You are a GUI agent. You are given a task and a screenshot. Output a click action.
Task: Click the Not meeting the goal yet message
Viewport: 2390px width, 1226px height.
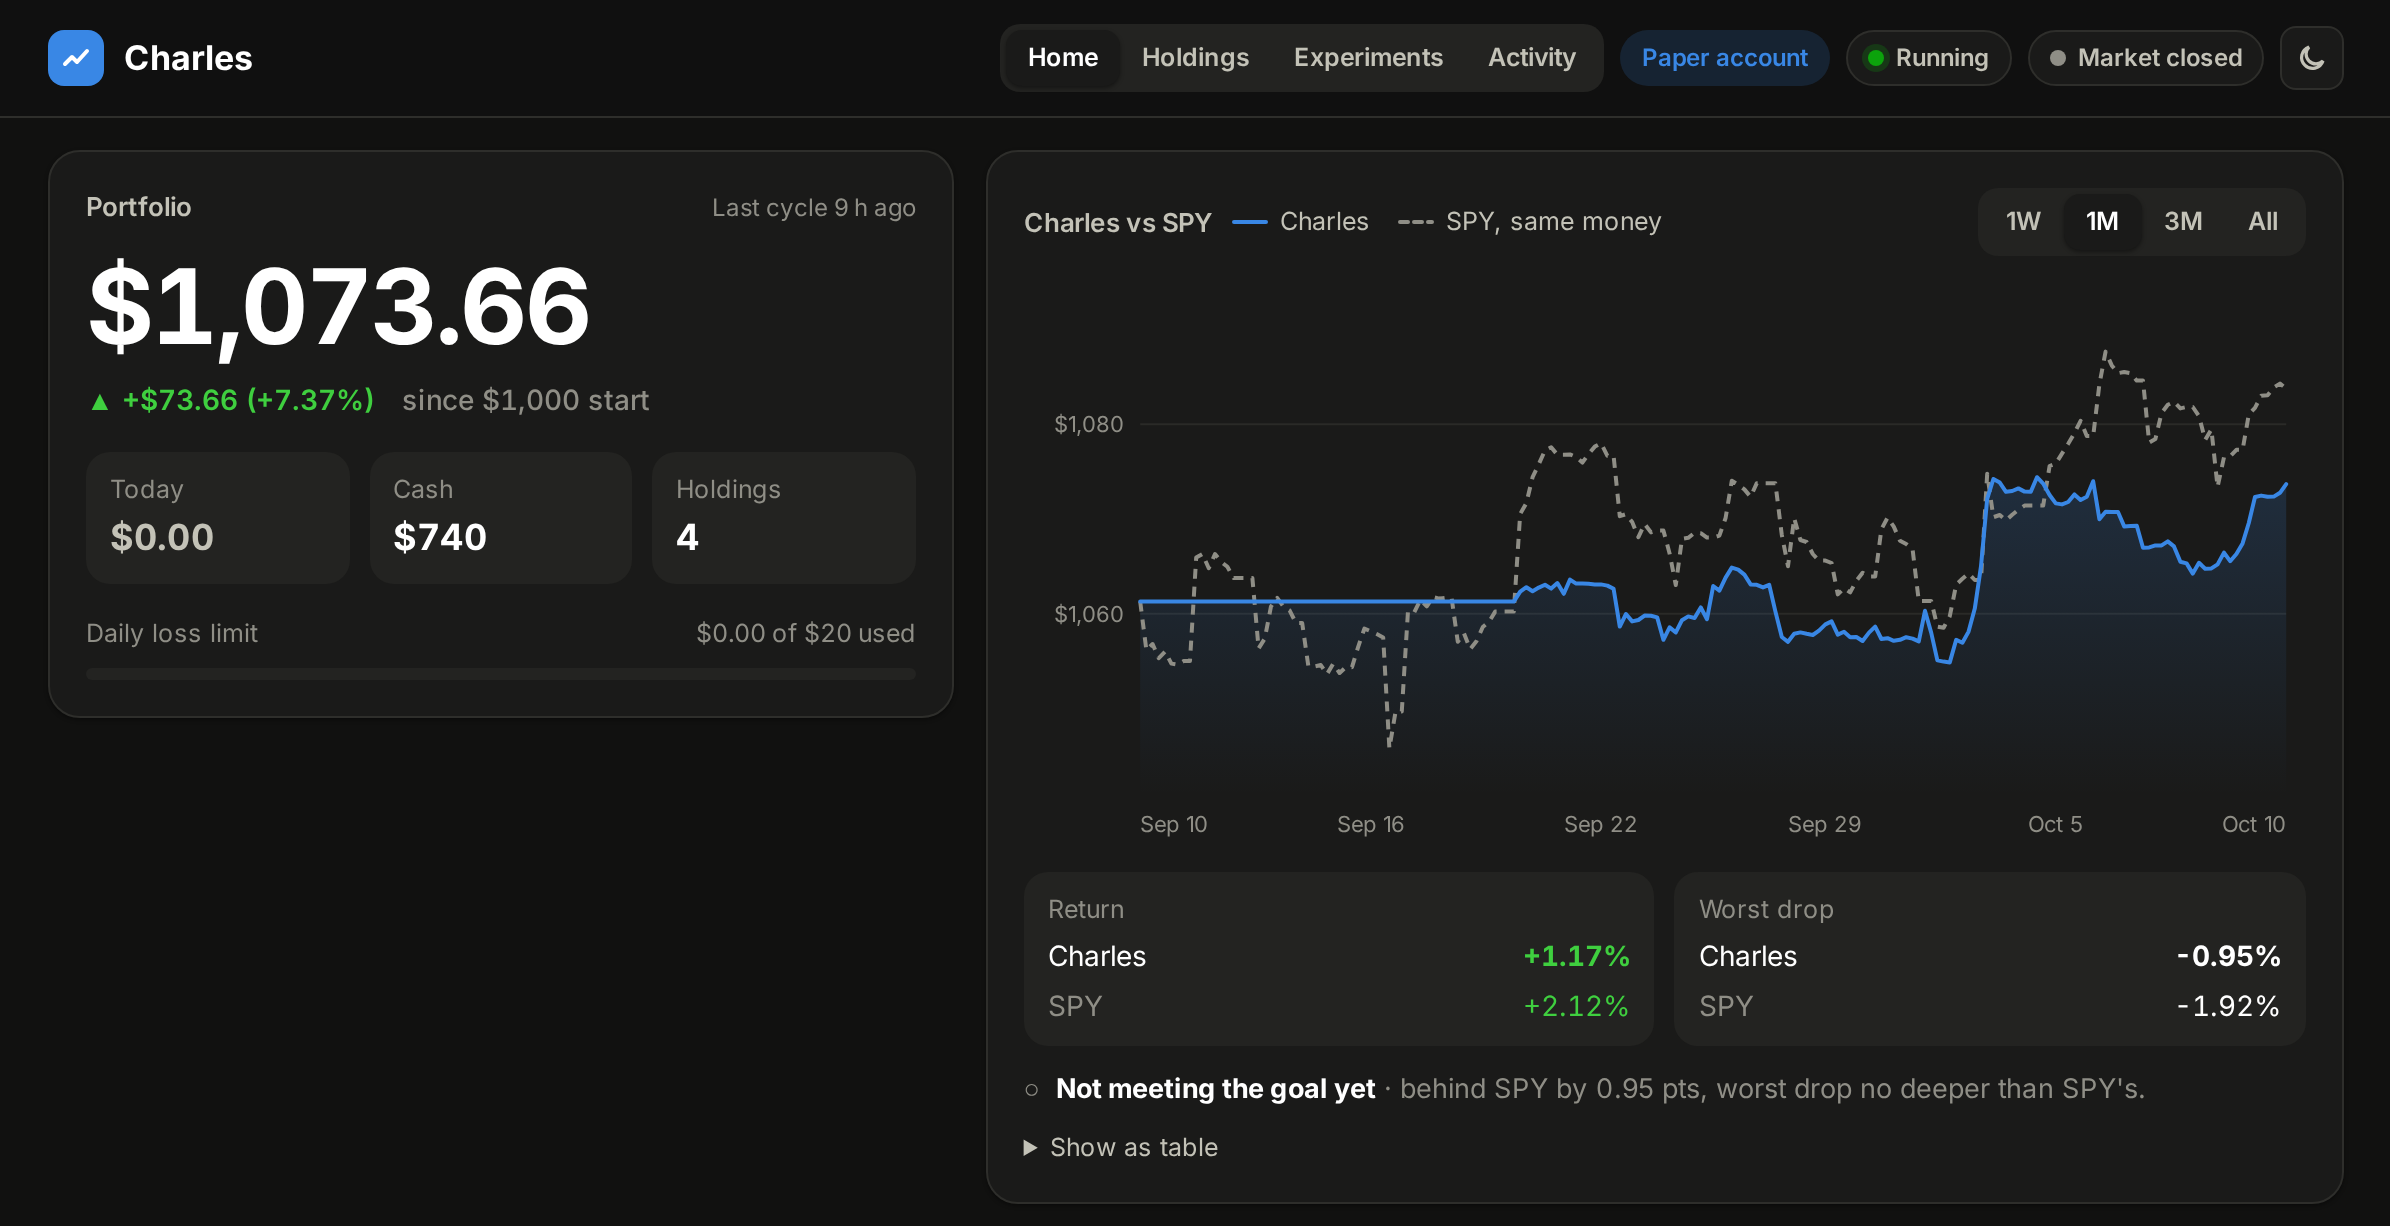tap(1215, 1088)
